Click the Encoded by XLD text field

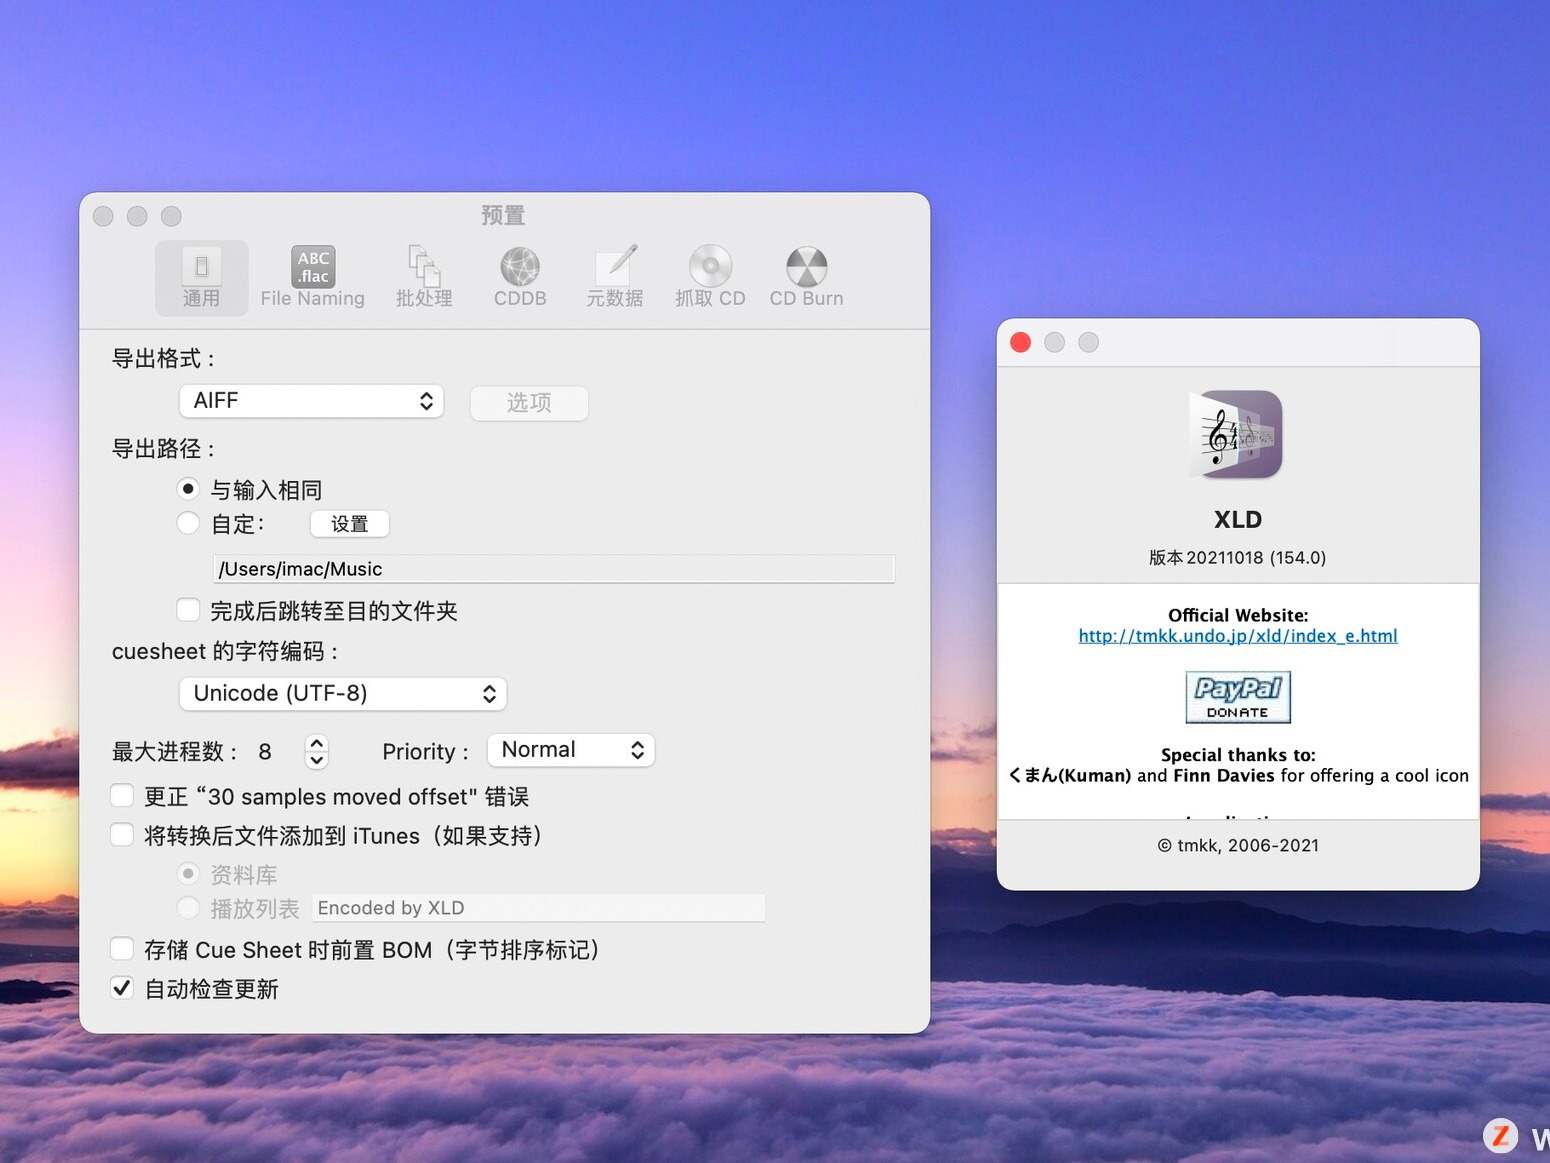coord(537,907)
